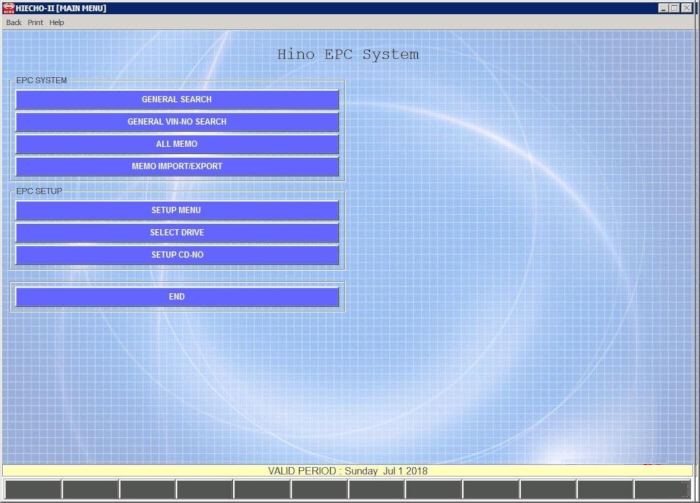Screen dimensions: 700x503
Task: Choose SELECT DRIVE option
Action: coord(177,233)
